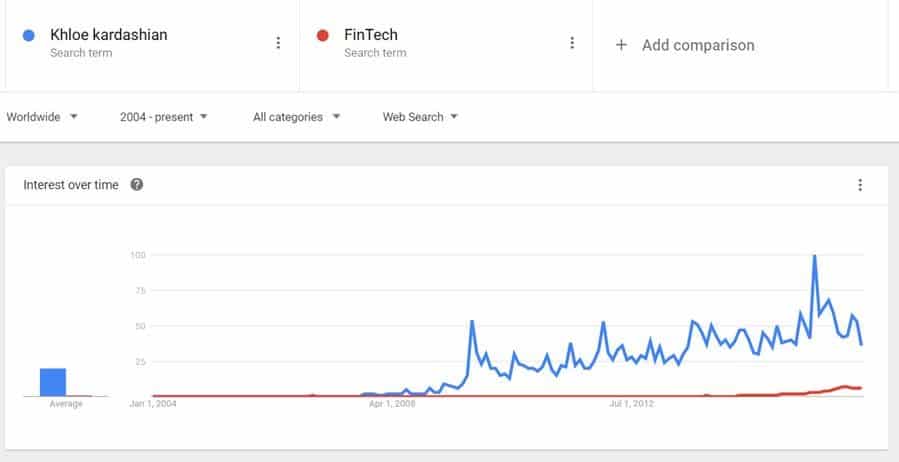Click the Apr 1, 2008 axis label

[391, 404]
